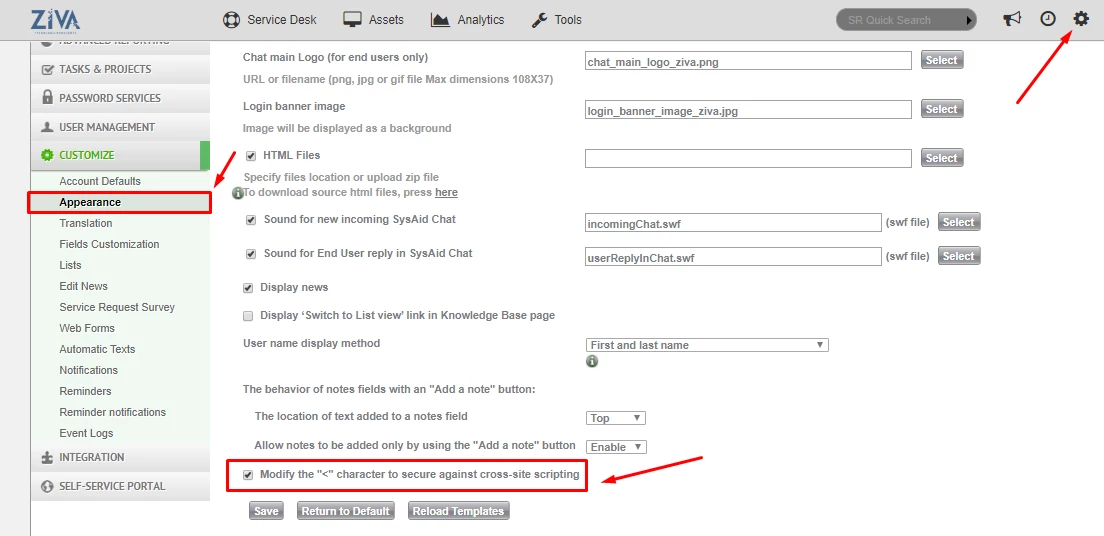
Task: Open Lists in sidebar
Action: (x=70, y=266)
